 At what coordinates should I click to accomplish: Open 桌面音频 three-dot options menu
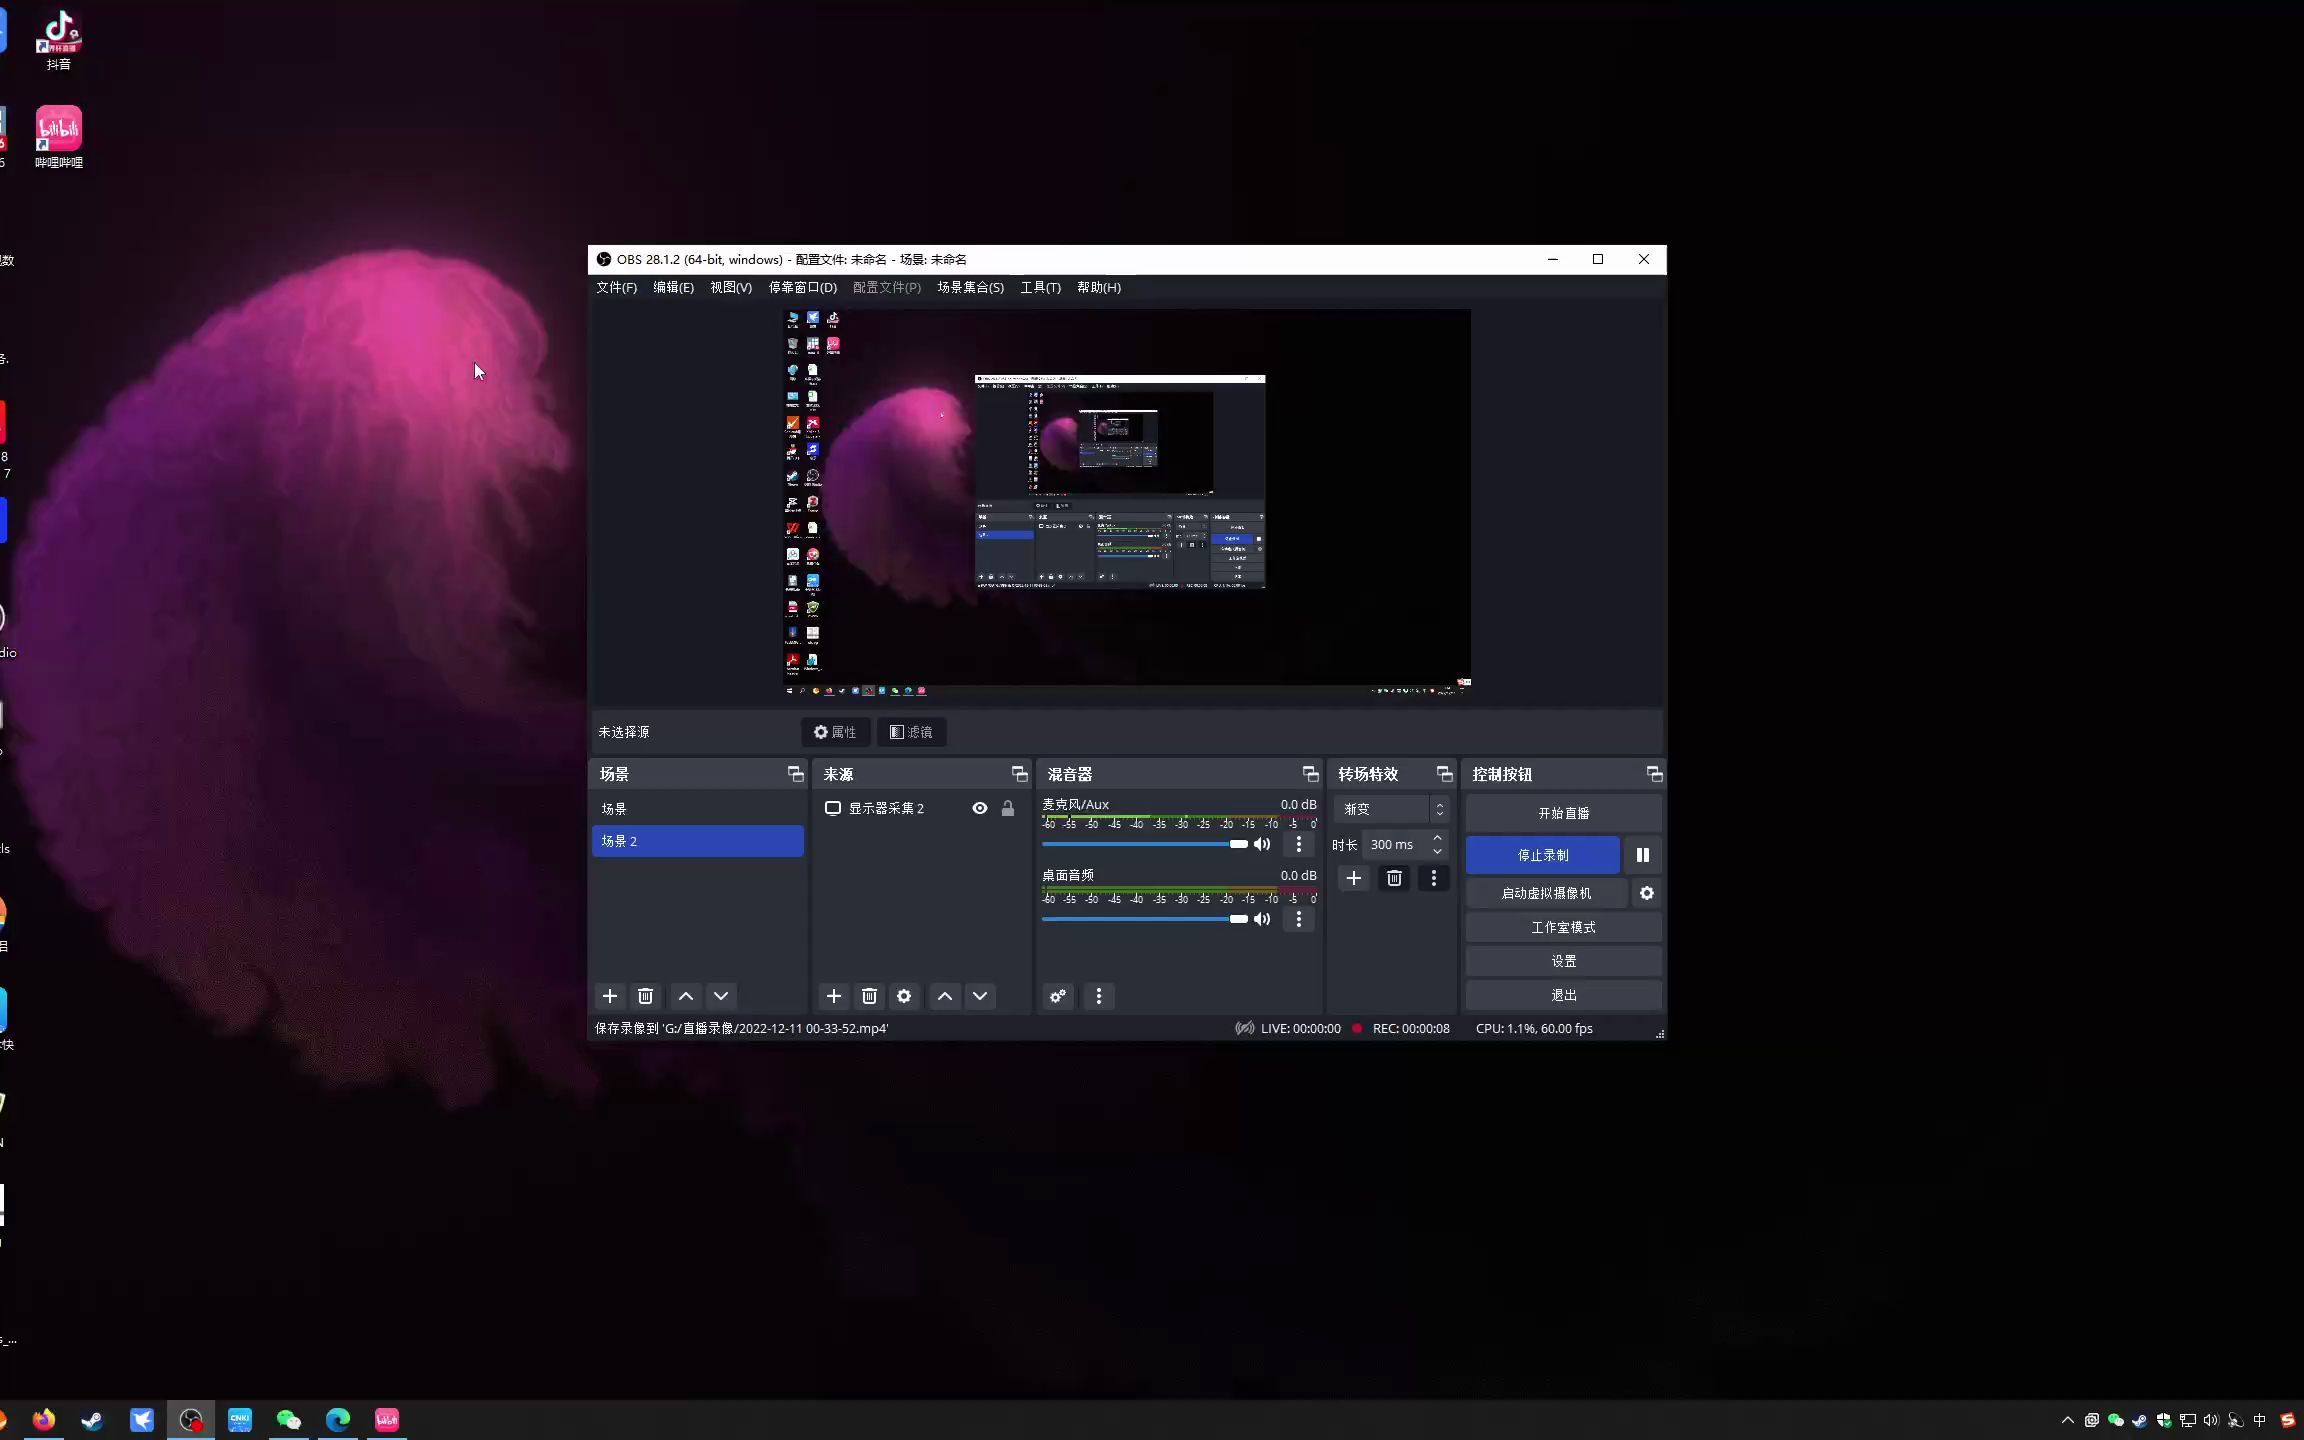[x=1299, y=919]
